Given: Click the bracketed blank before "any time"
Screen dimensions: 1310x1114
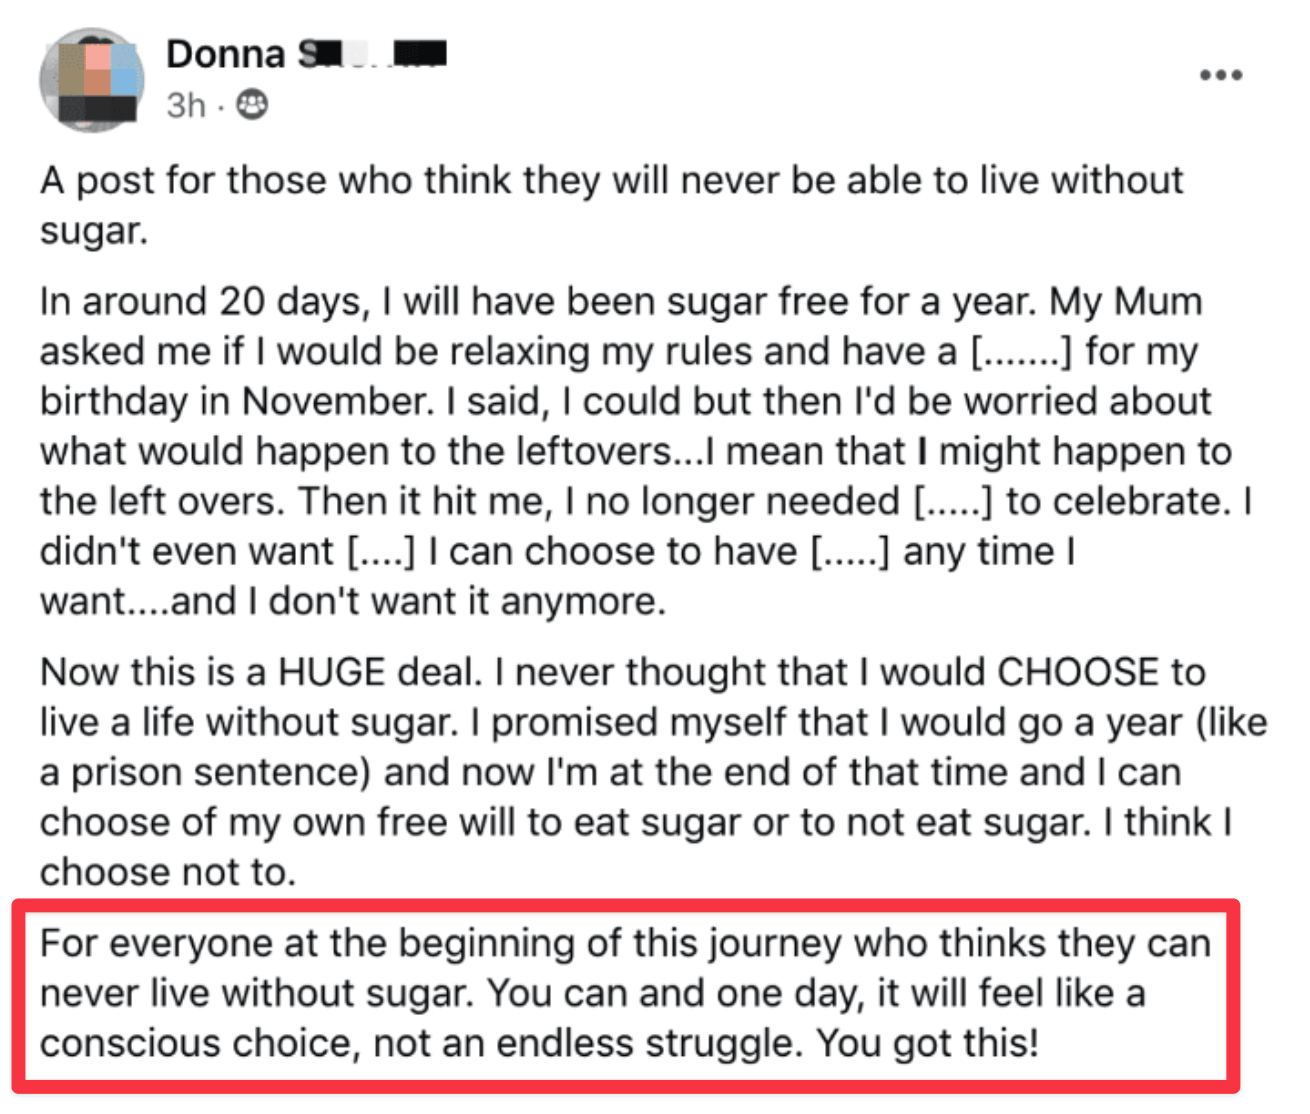Looking at the screenshot, I should pos(848,552).
